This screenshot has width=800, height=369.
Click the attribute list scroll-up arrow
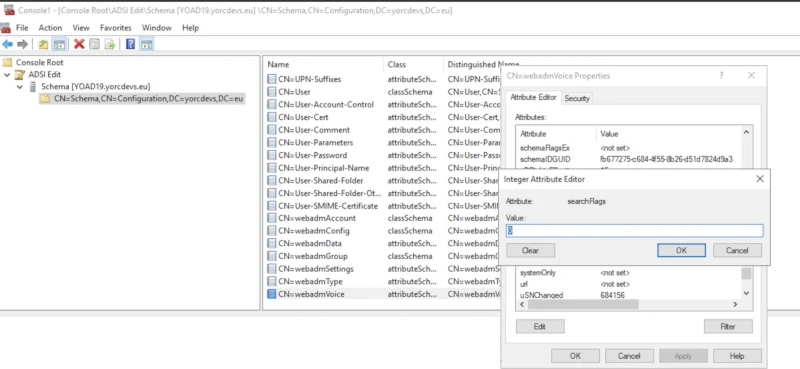tap(746, 132)
